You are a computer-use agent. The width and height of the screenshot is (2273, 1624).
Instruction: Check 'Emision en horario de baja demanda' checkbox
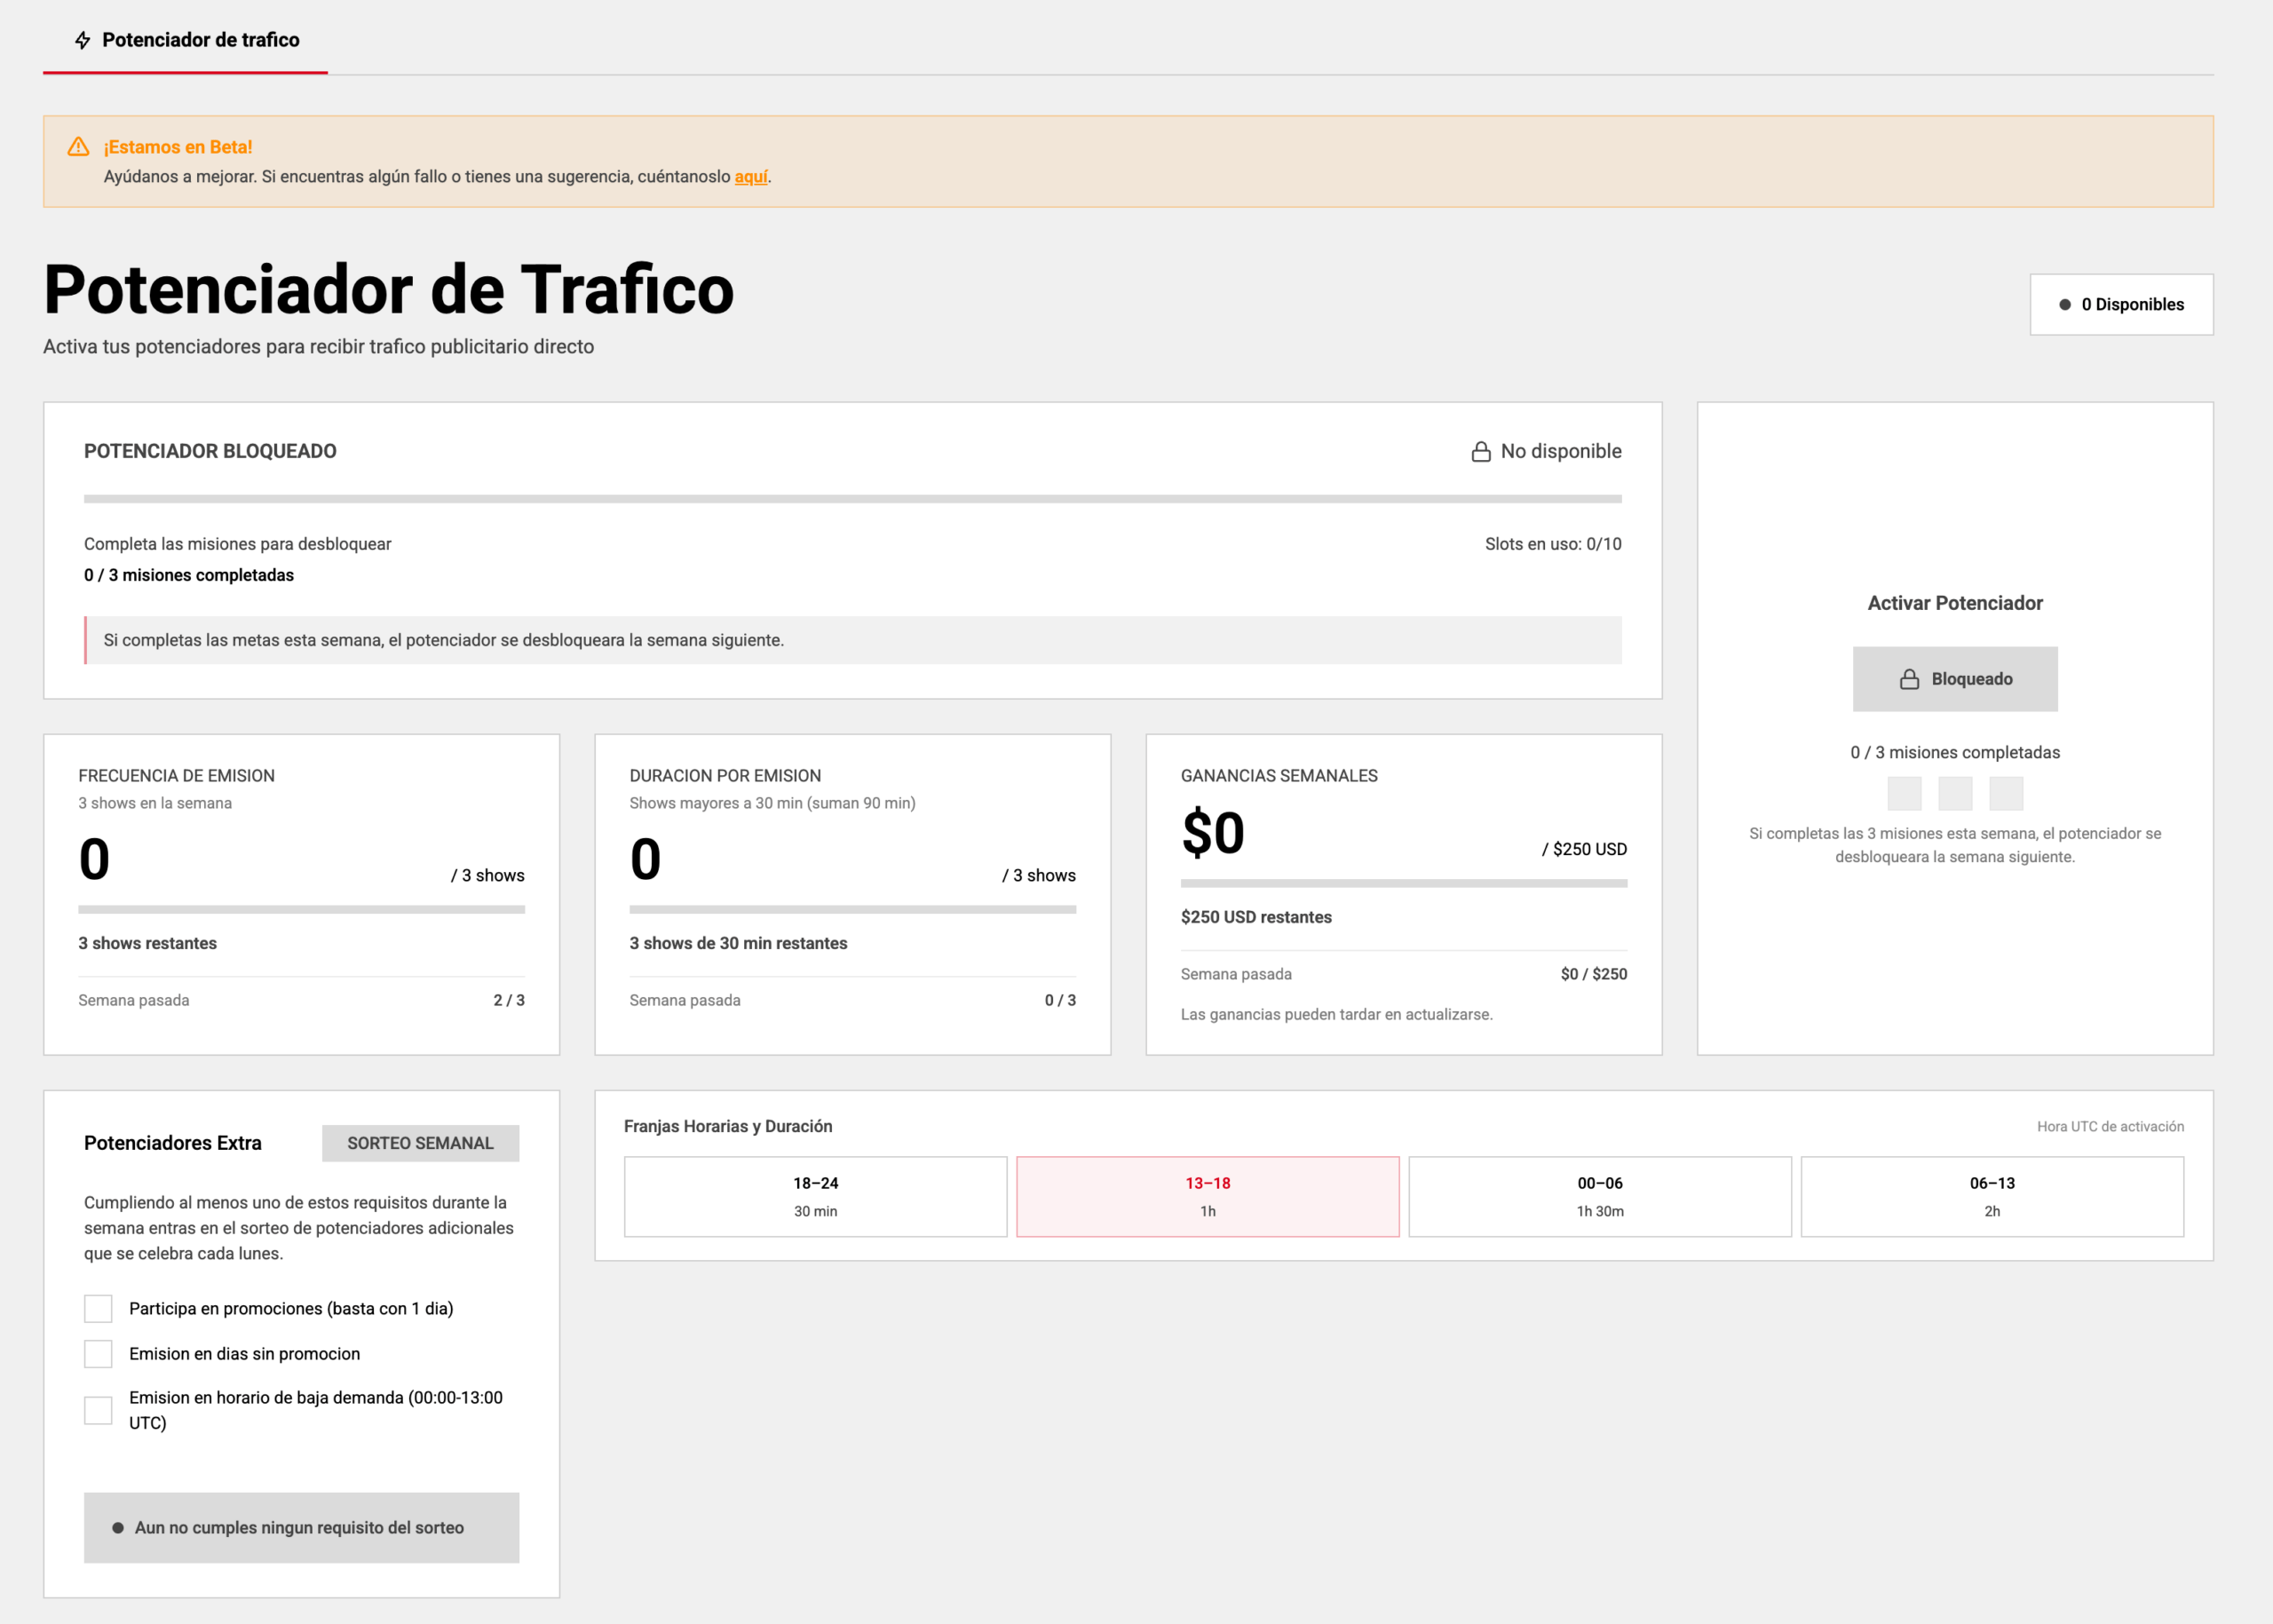pos(98,1411)
